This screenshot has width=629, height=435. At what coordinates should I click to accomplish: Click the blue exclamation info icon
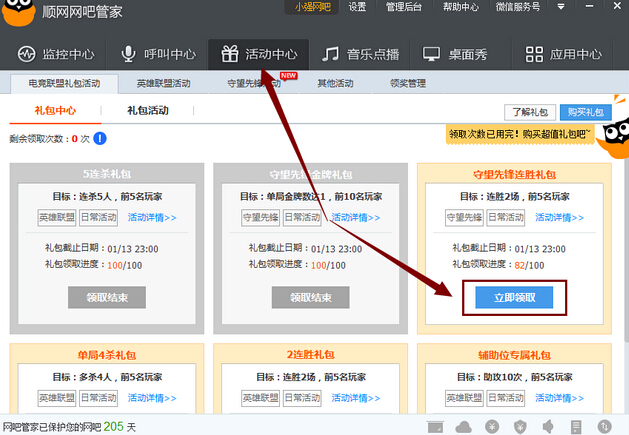click(x=100, y=138)
